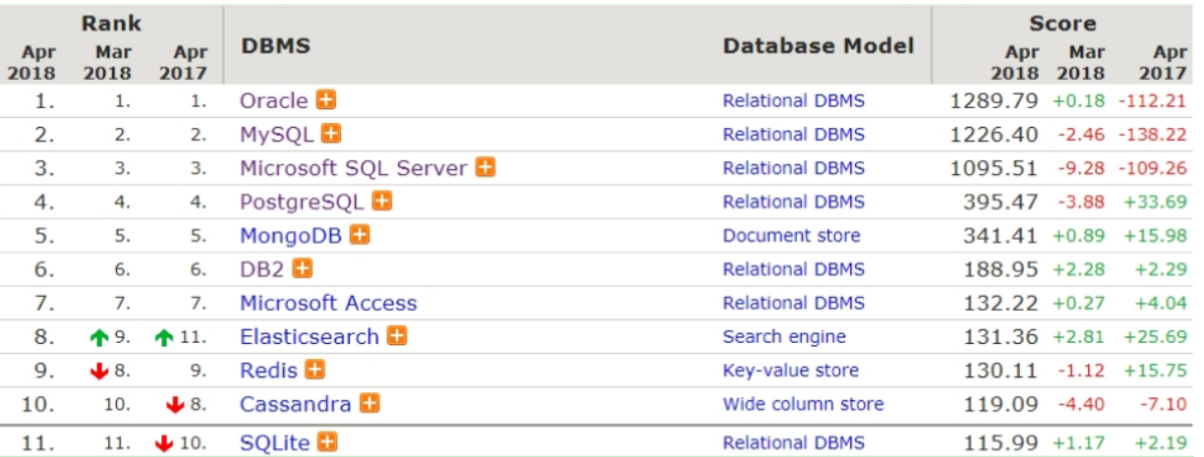Click the +25.69 change value for Elasticsearch
This screenshot has height=457, width=1204.
[x=1156, y=337]
